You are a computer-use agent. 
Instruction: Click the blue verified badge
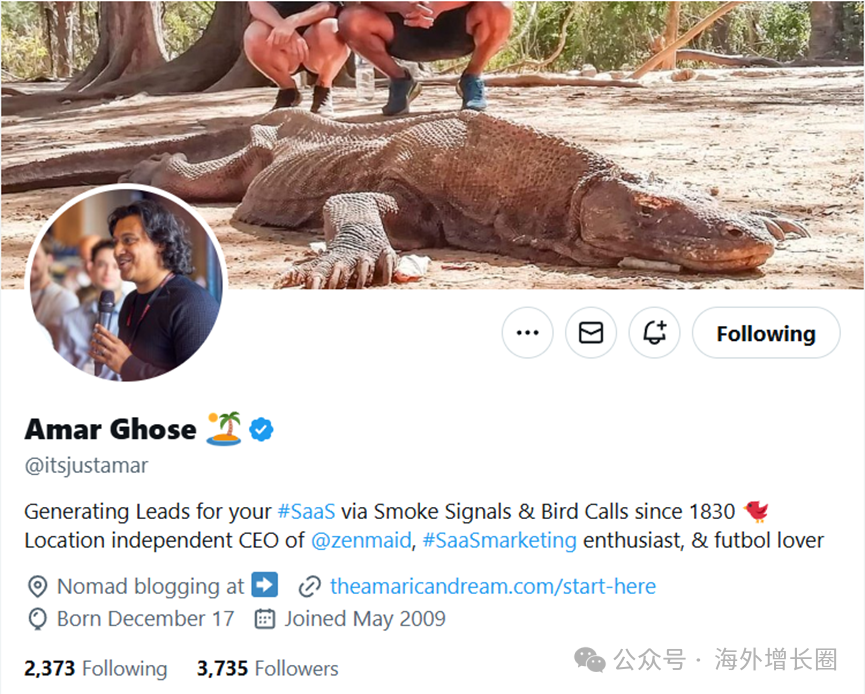click(262, 430)
